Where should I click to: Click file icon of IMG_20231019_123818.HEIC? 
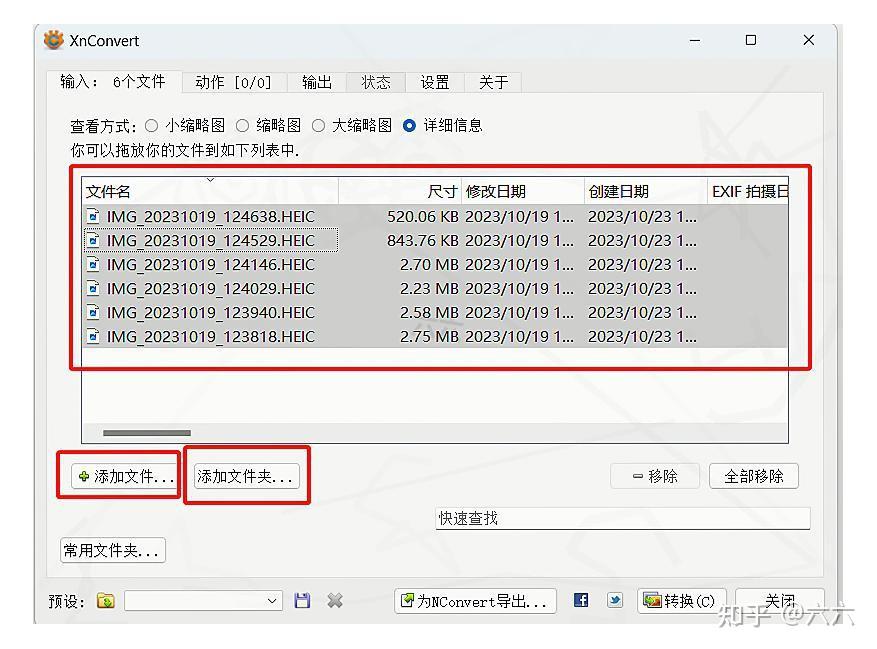[93, 336]
